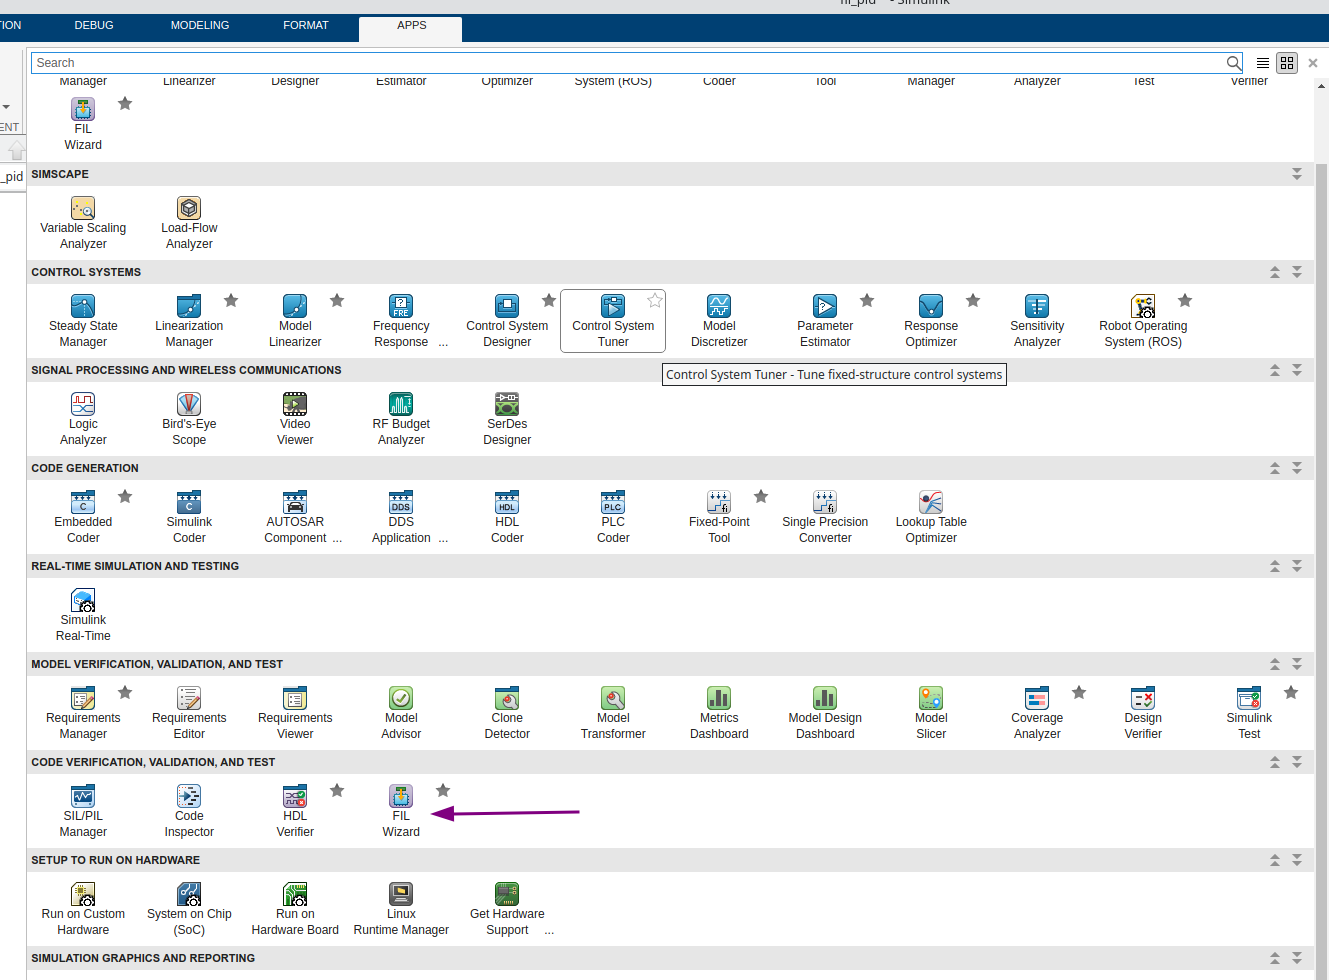
Task: Launch the Load-Flow Analyzer app
Action: tap(189, 222)
